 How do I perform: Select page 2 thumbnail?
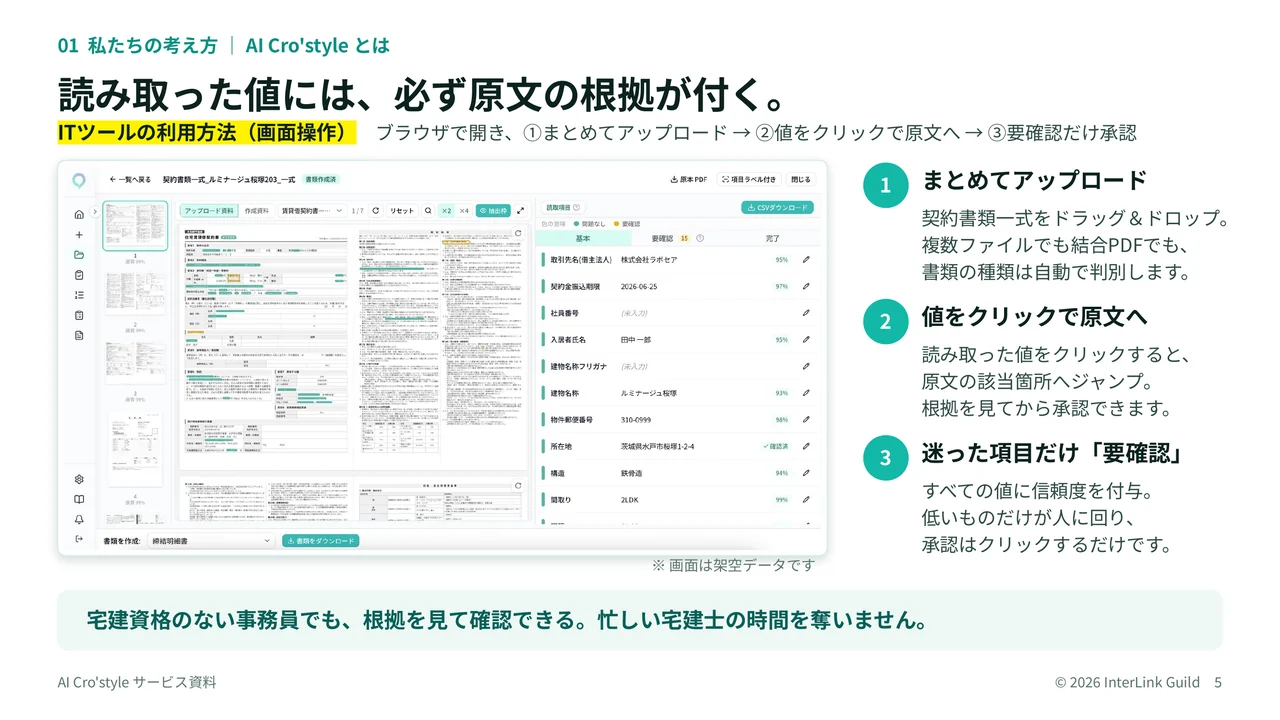point(135,296)
